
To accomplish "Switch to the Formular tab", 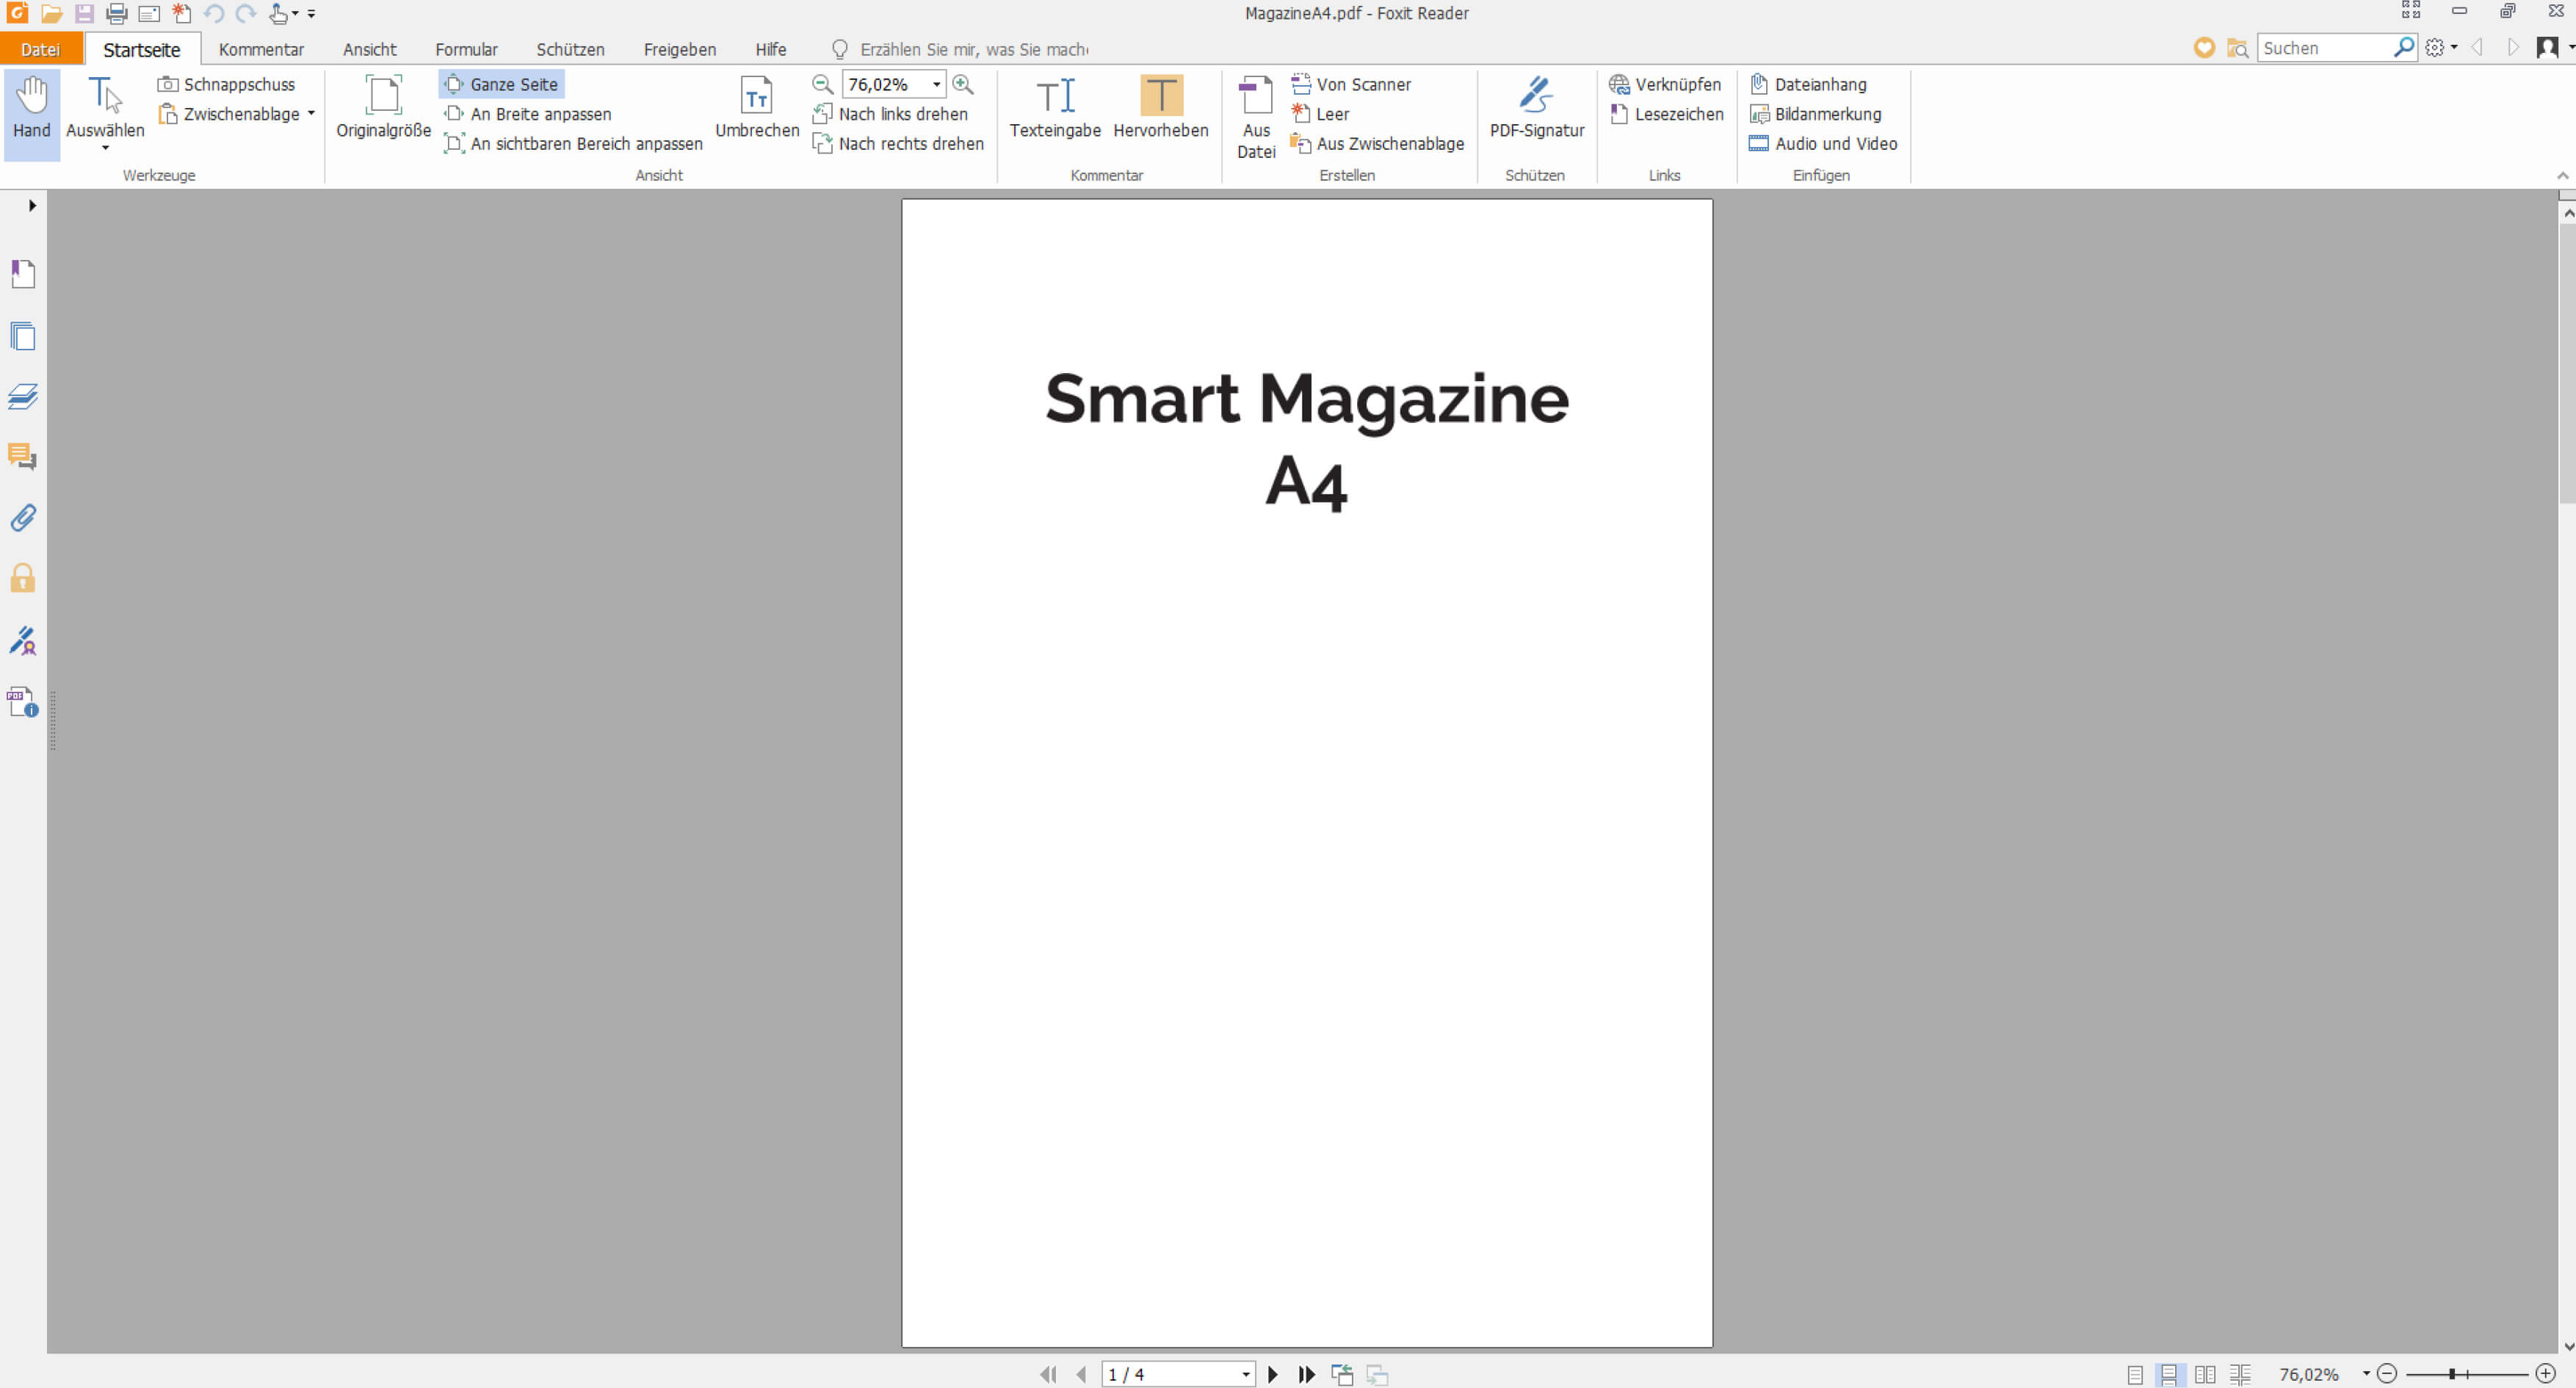I will point(466,49).
